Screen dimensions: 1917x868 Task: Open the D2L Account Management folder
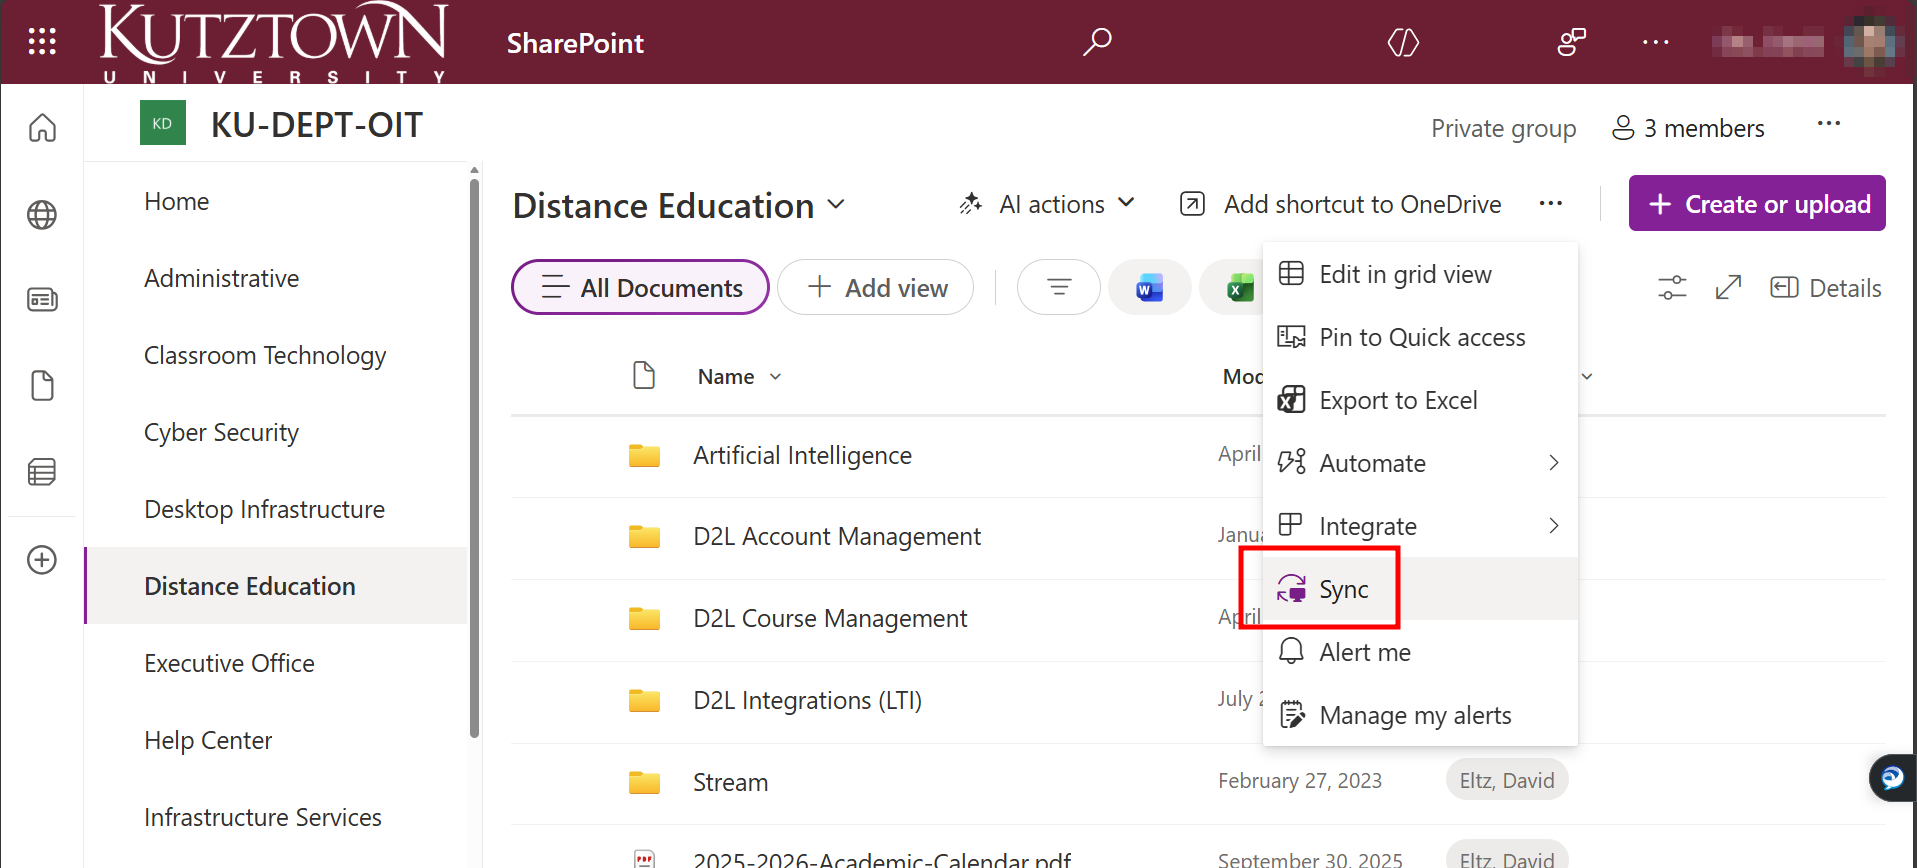click(x=837, y=537)
